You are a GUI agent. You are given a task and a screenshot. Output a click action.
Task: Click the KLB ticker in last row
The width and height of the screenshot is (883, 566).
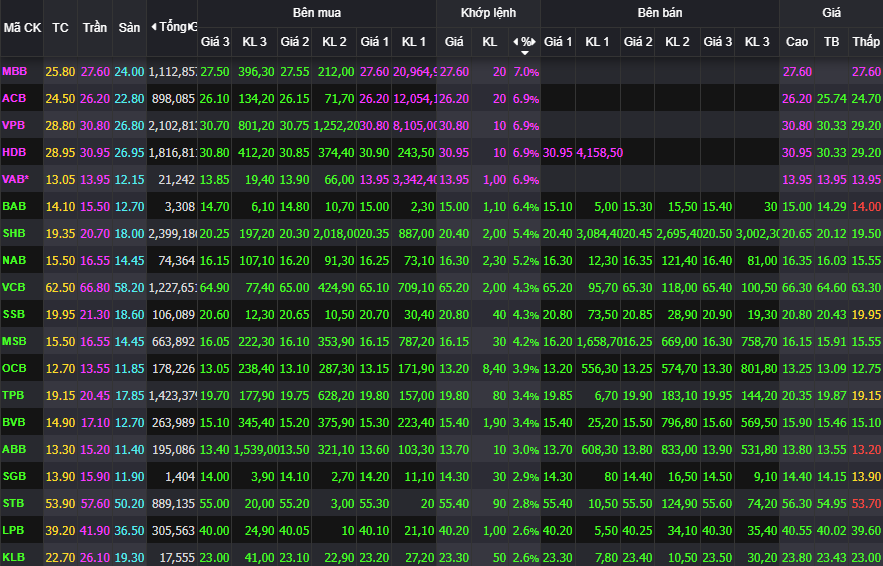(x=14, y=556)
